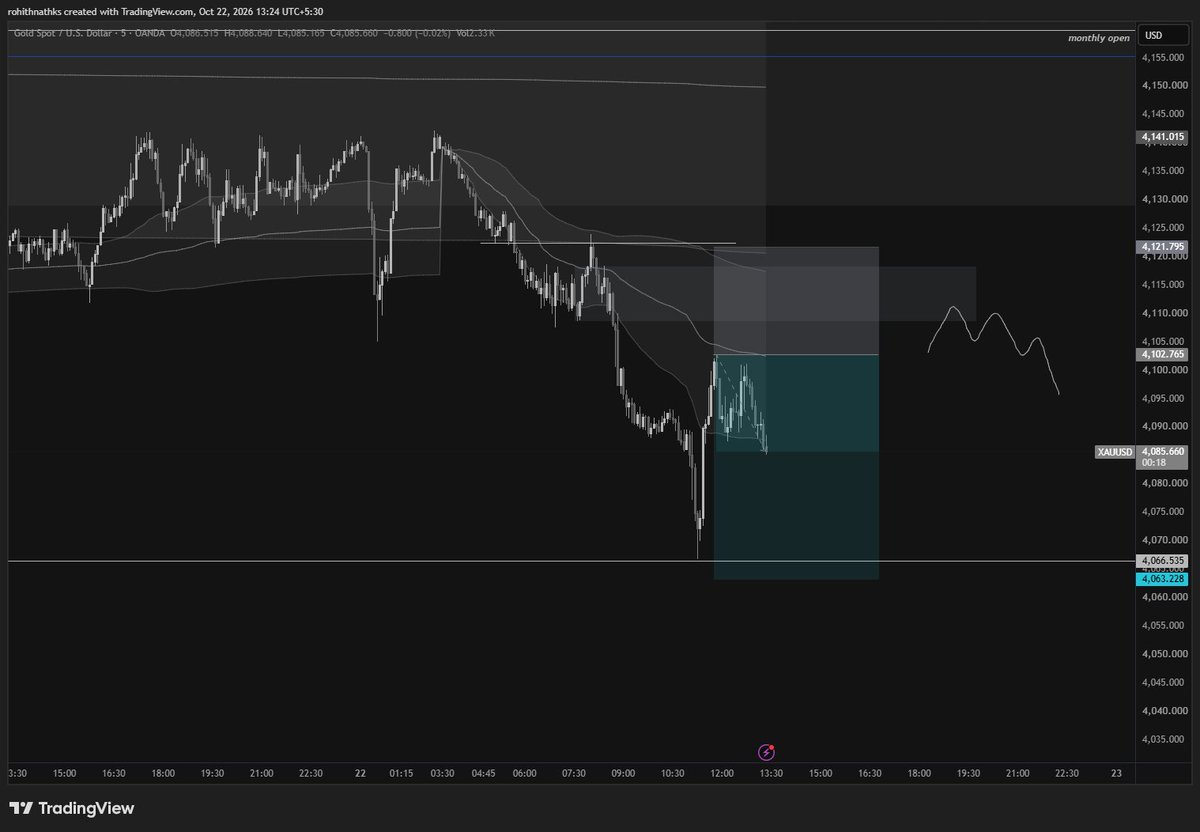Screen dimensions: 1200x832
Task: Click the 'monthly open' line label
Action: 1099,38
